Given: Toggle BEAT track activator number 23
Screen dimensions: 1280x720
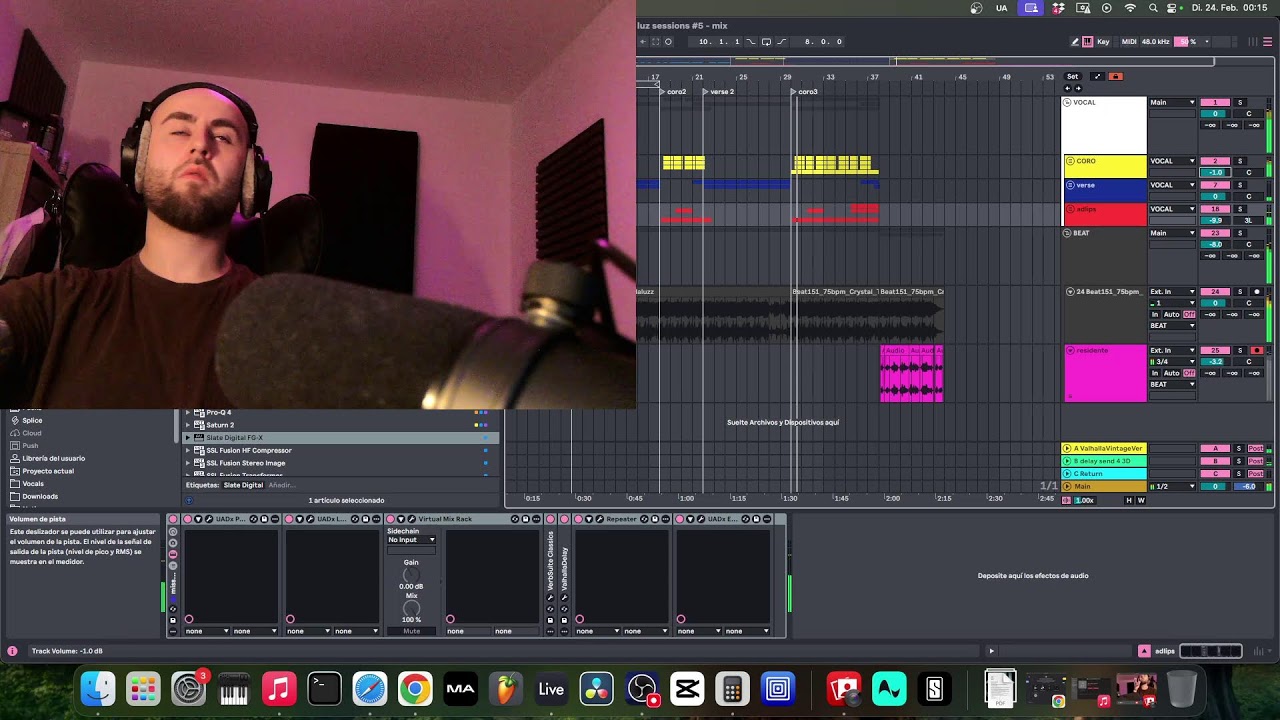Looking at the screenshot, I should (x=1215, y=233).
